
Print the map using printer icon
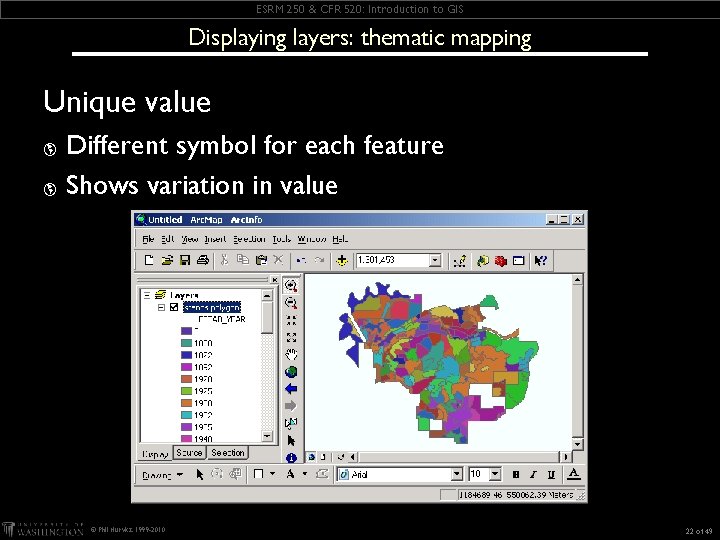click(x=203, y=260)
